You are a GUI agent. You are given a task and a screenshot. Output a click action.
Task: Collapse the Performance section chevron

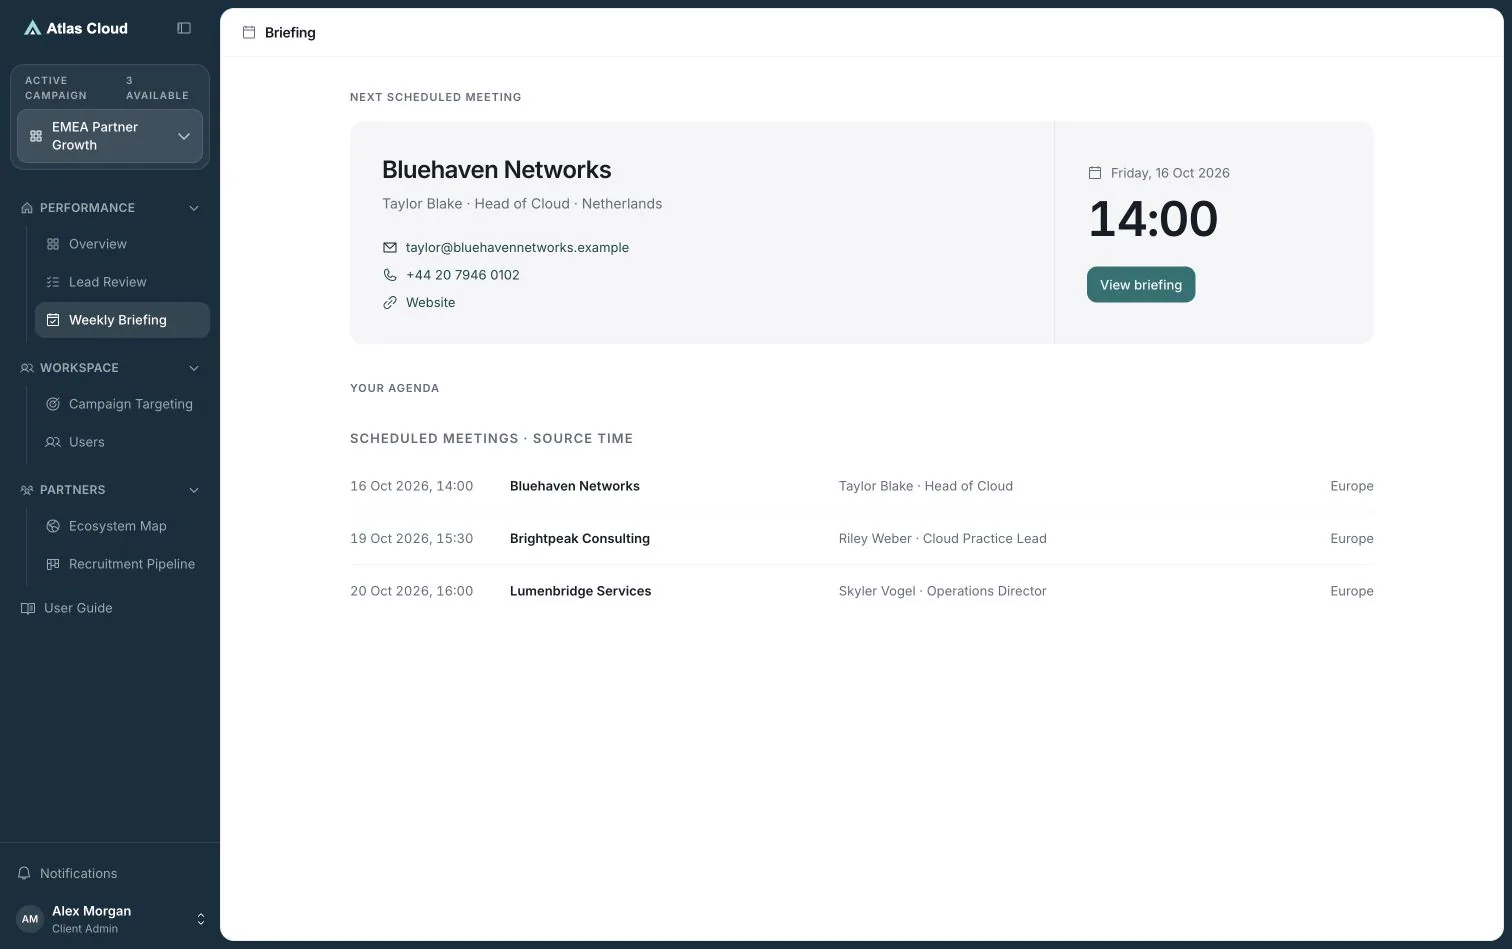point(194,208)
